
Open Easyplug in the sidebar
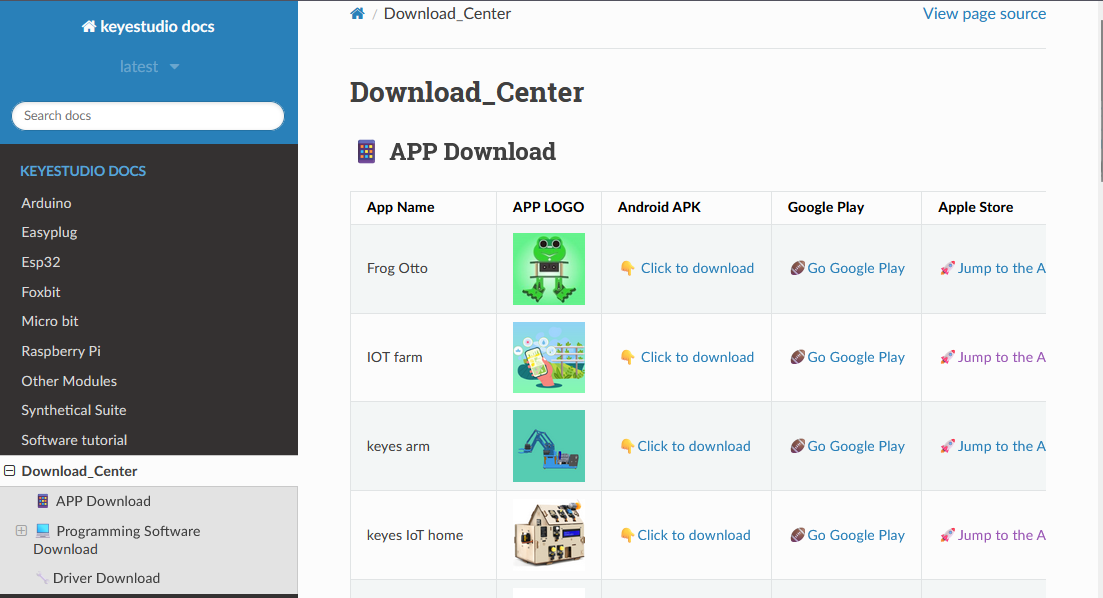49,232
